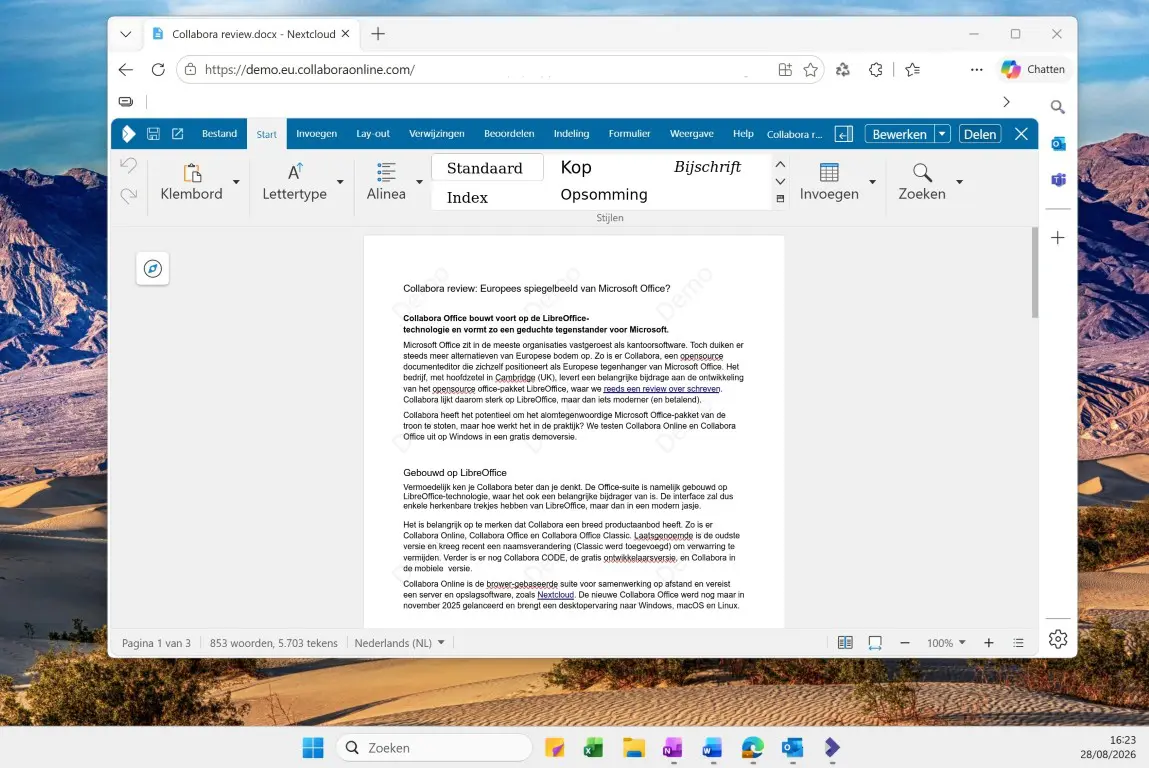Zoom in with the plus button
The image size is (1149, 768).
[x=989, y=643]
